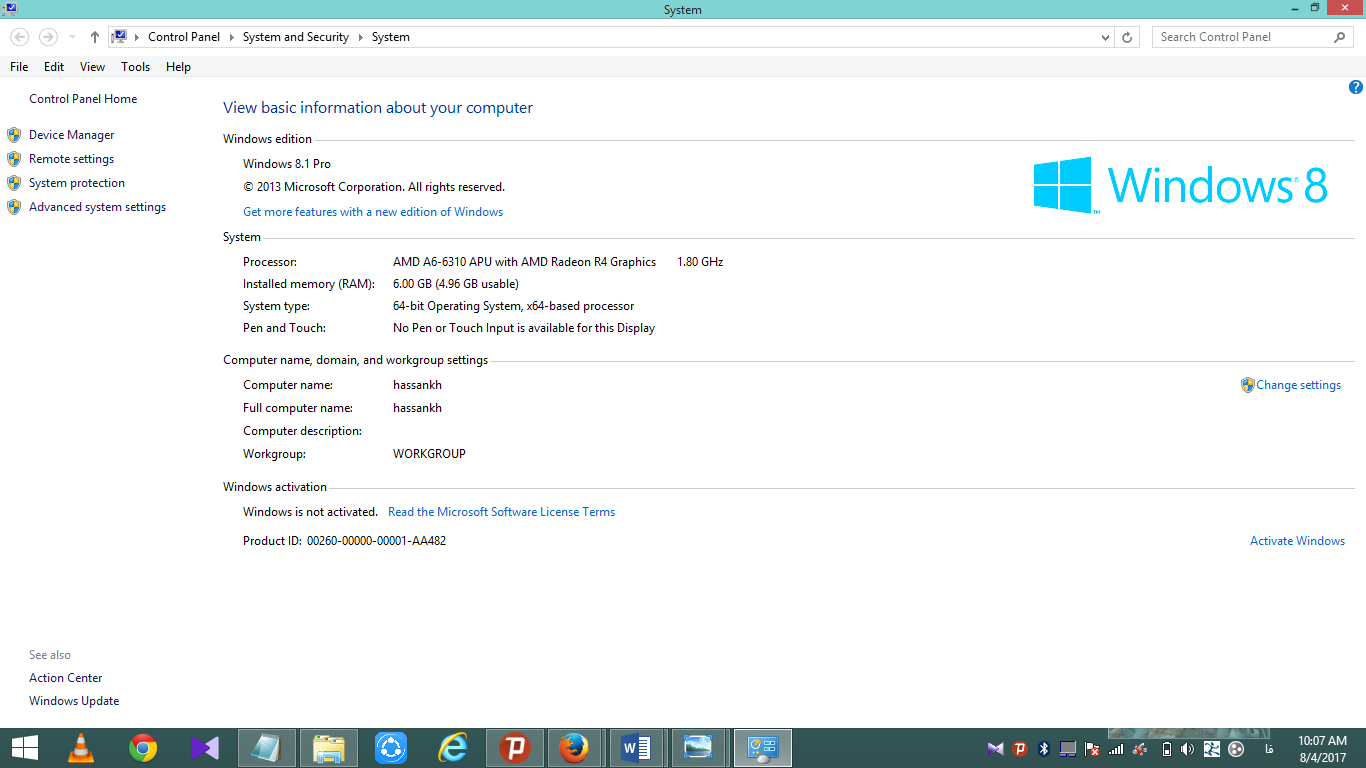
Task: Select System and Security in the breadcrumb
Action: click(296, 37)
